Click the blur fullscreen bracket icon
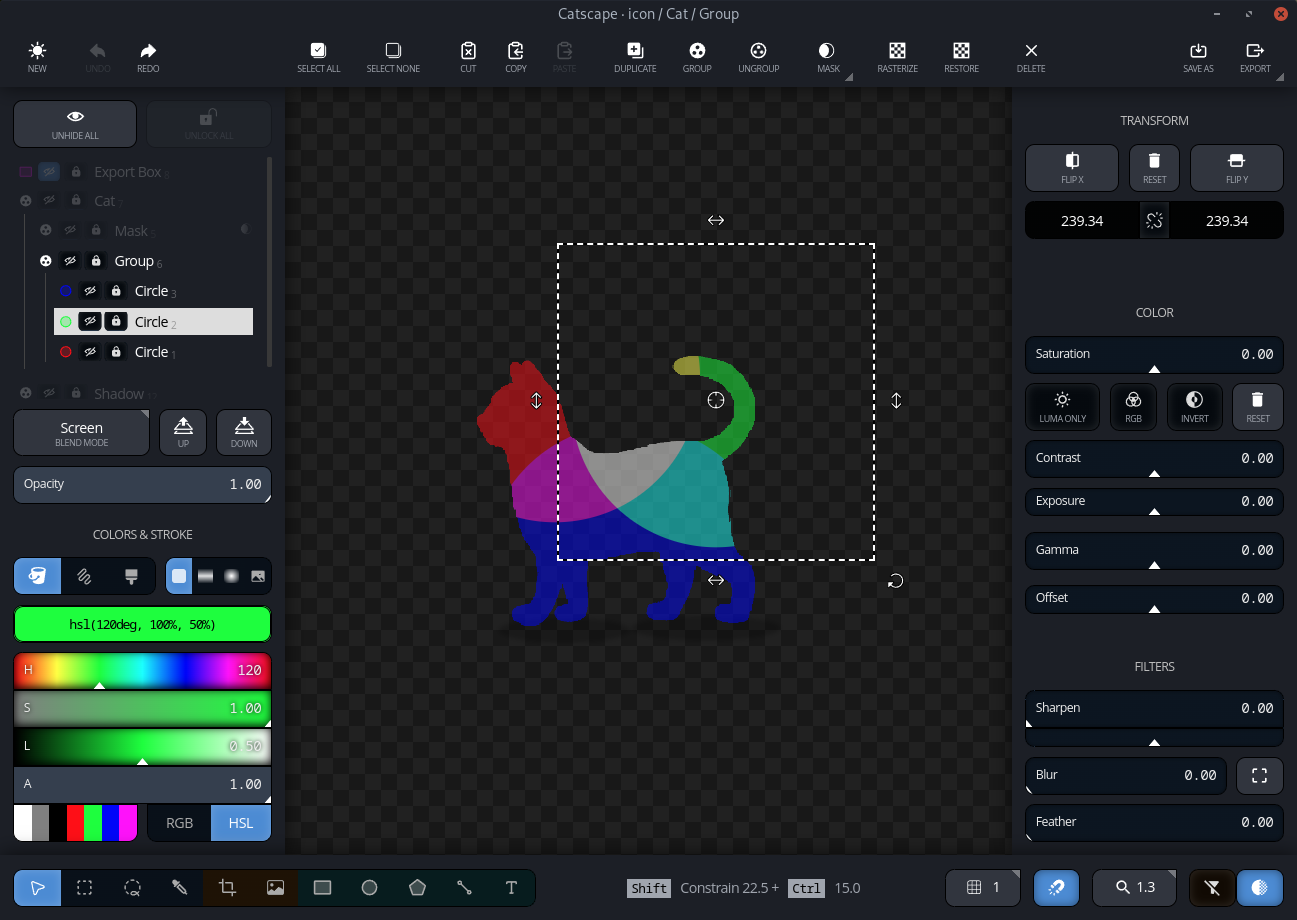Image resolution: width=1297 pixels, height=920 pixels. click(1259, 775)
